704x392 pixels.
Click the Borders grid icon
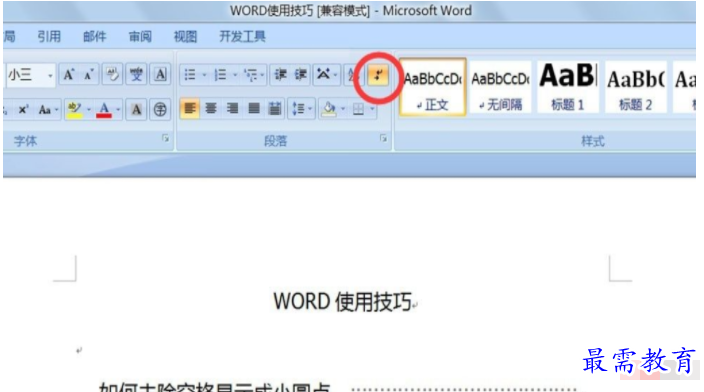tap(358, 109)
